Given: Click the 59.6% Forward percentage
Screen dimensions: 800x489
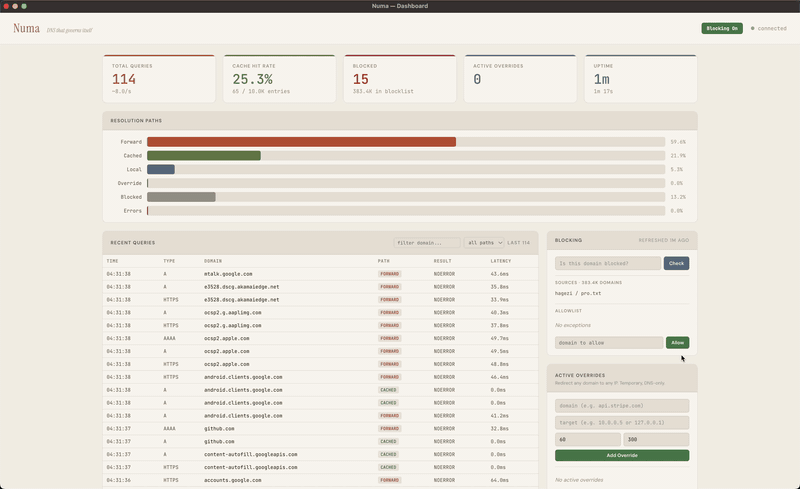Looking at the screenshot, I should pos(678,142).
